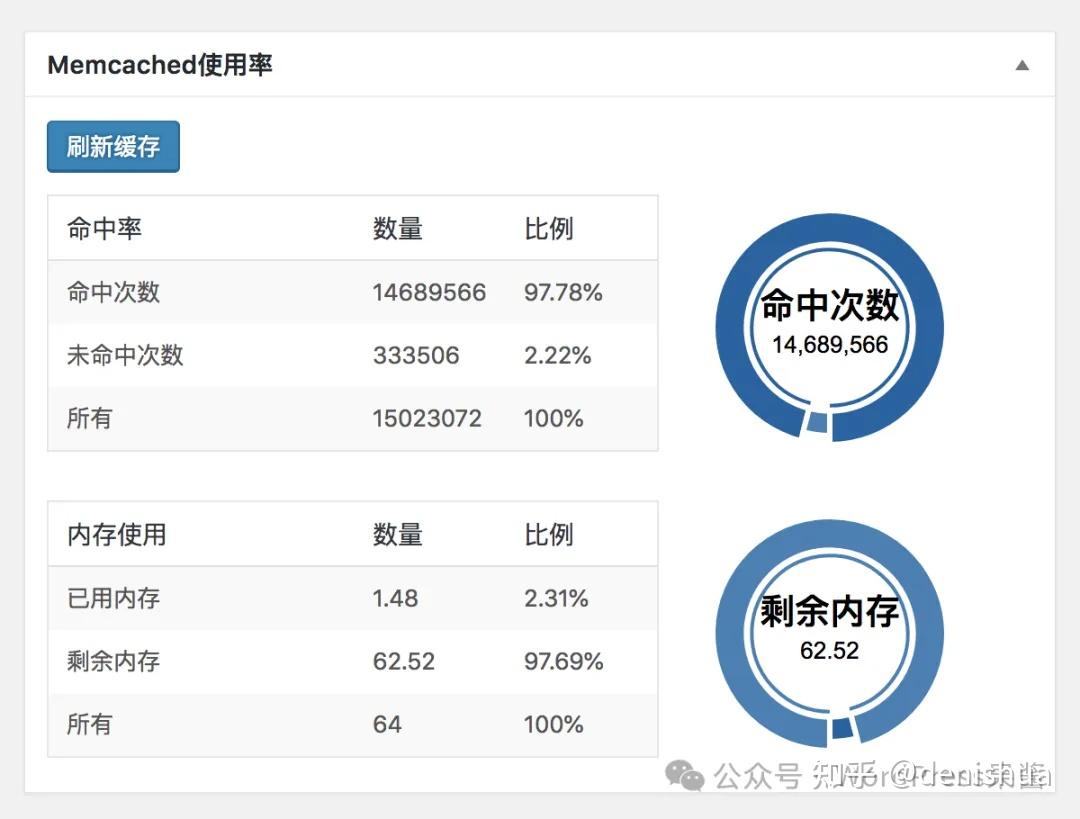Click the inner circle of the 剩余内存 gauge
The image size is (1080, 819).
(829, 630)
